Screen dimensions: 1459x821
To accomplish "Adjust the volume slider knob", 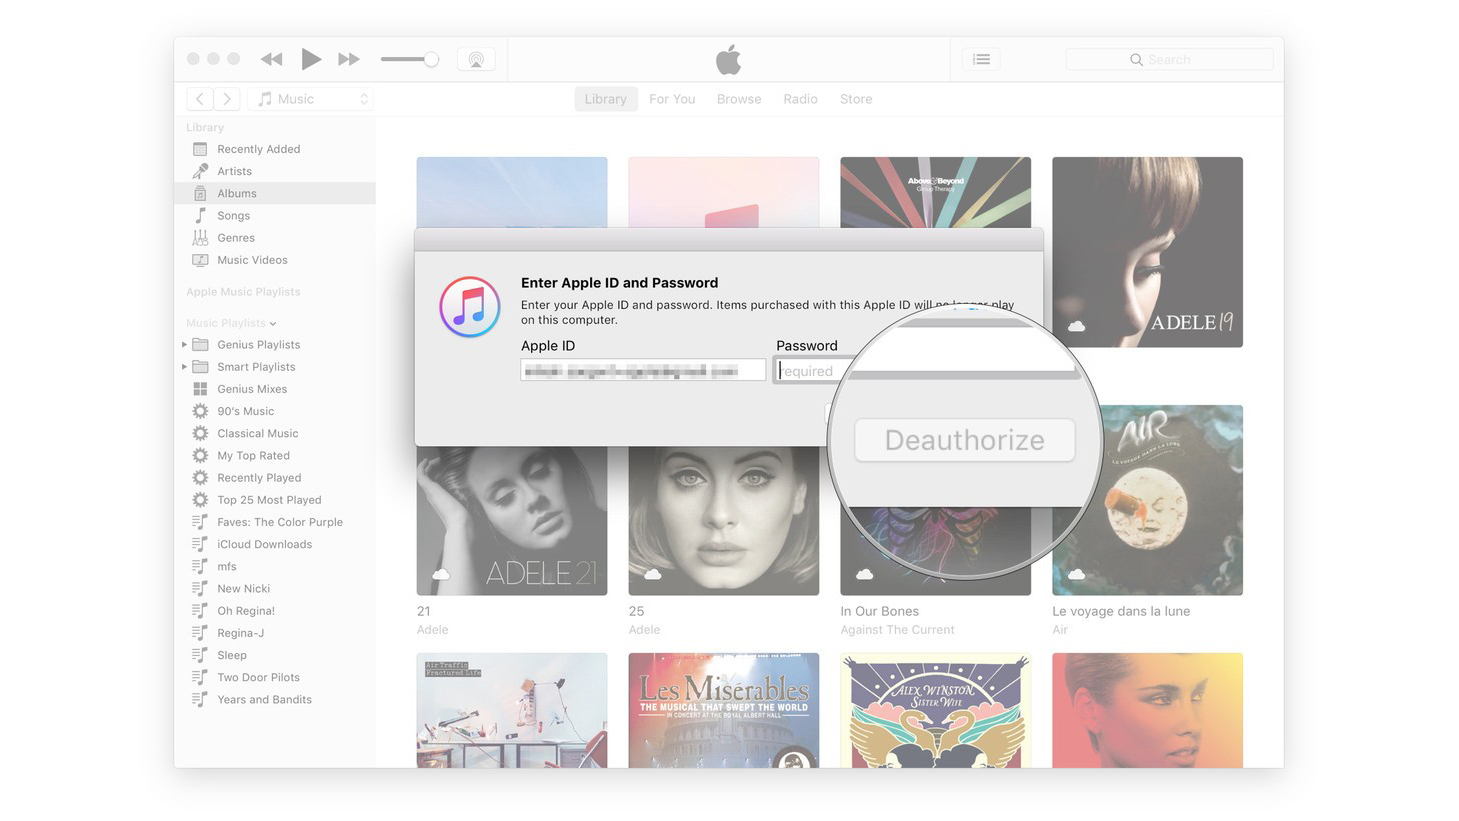I will click(431, 59).
